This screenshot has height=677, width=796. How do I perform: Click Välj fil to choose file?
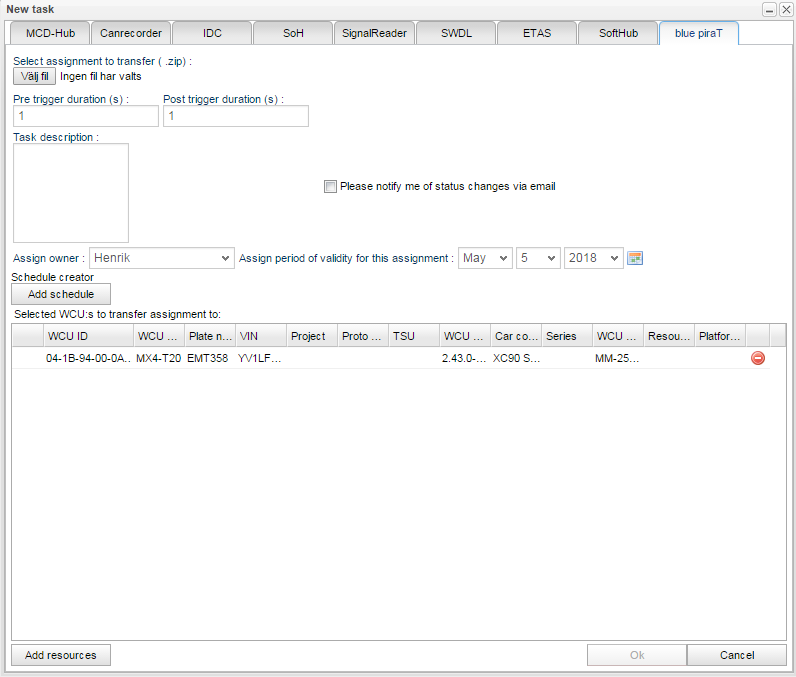click(x=35, y=76)
